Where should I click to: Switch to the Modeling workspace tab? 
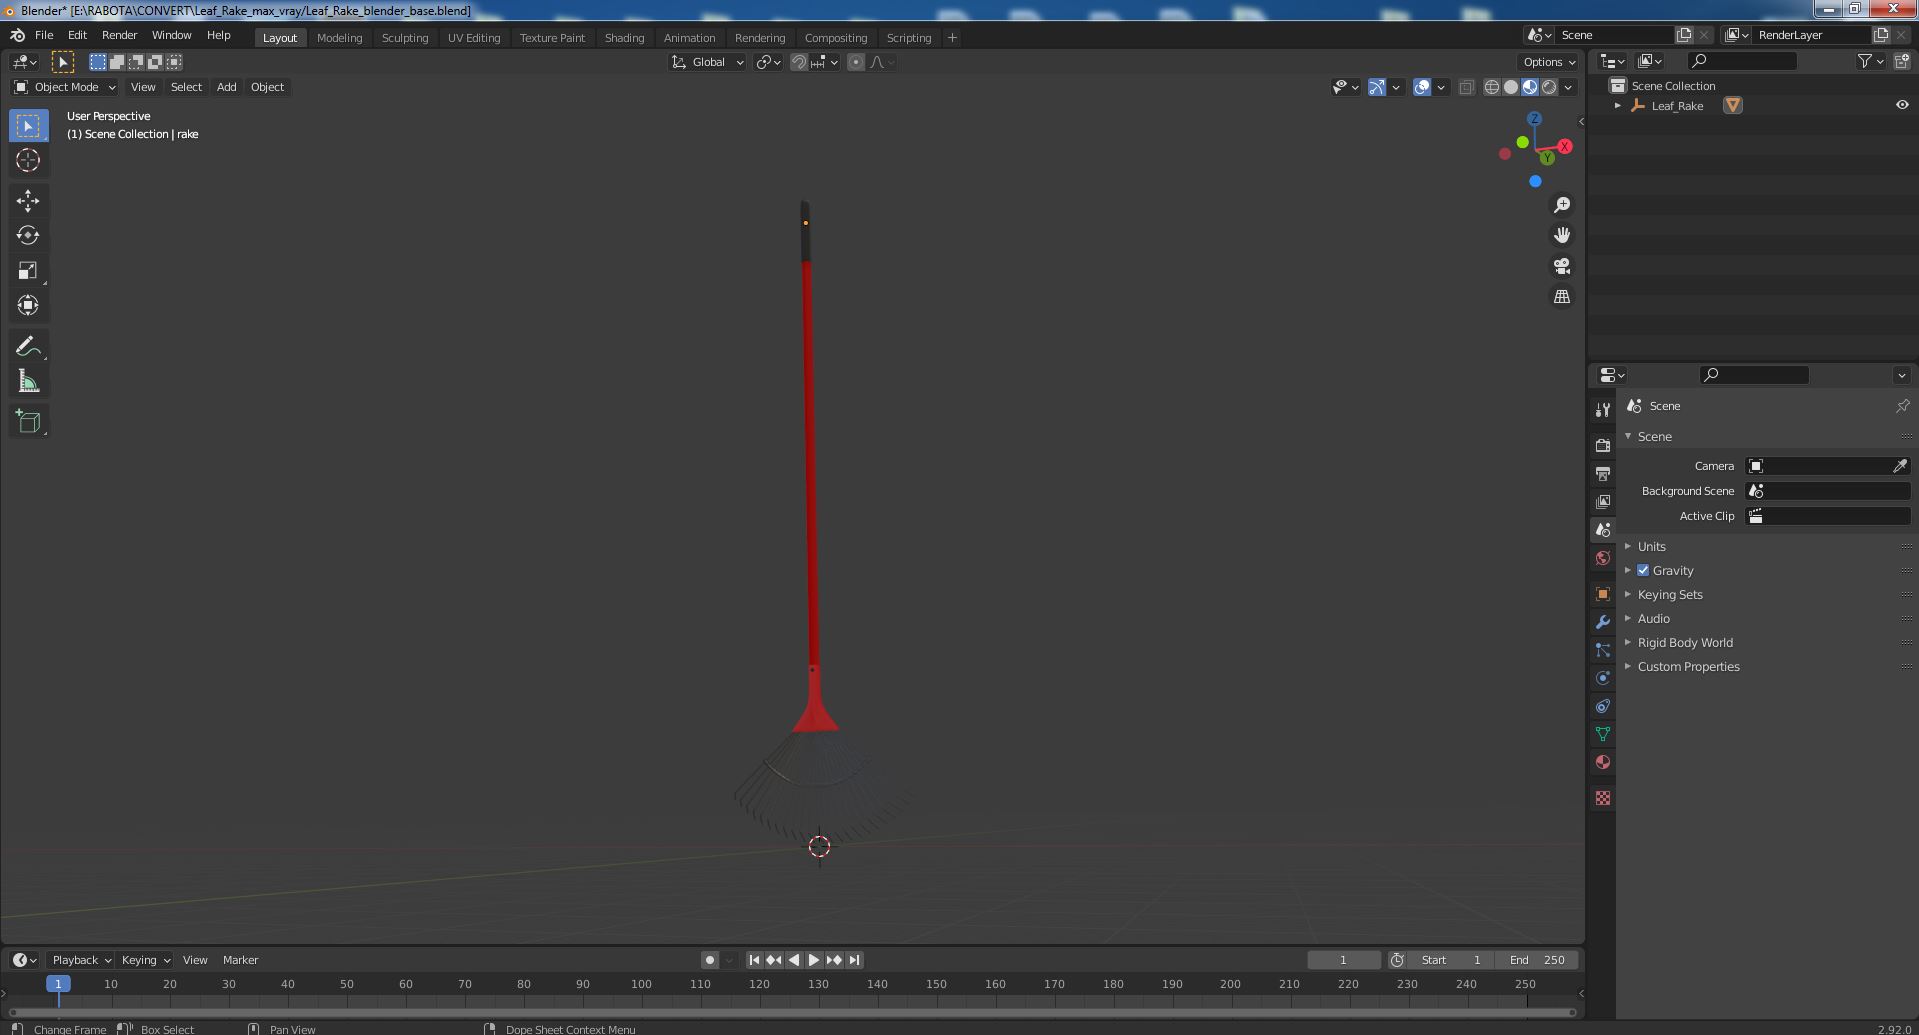[339, 37]
